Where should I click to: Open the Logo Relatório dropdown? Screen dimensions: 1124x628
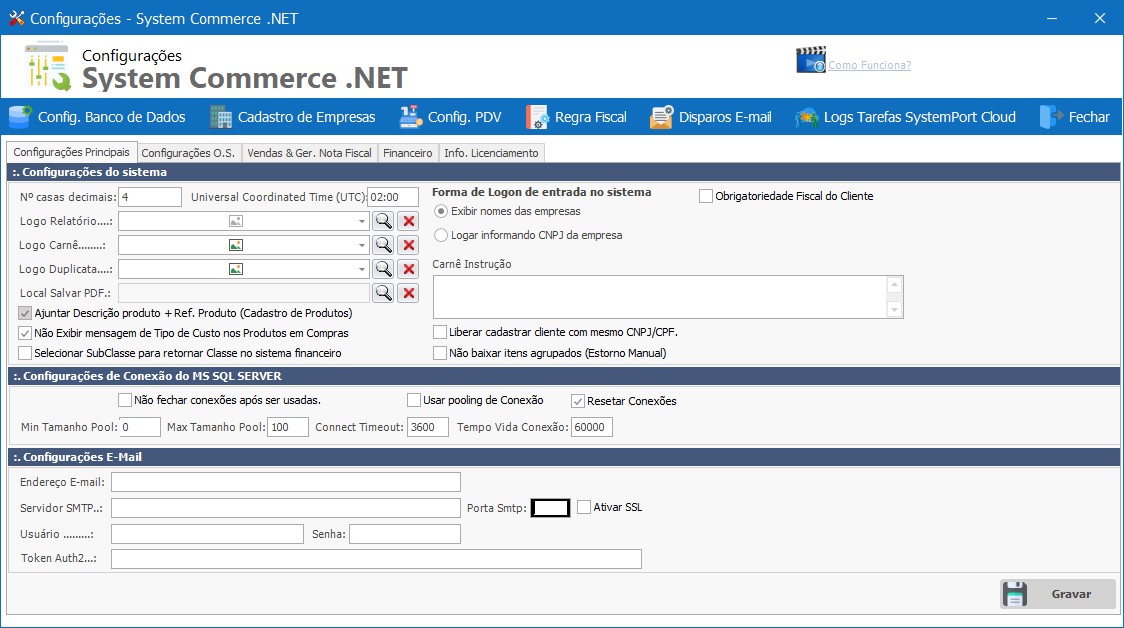[x=364, y=220]
